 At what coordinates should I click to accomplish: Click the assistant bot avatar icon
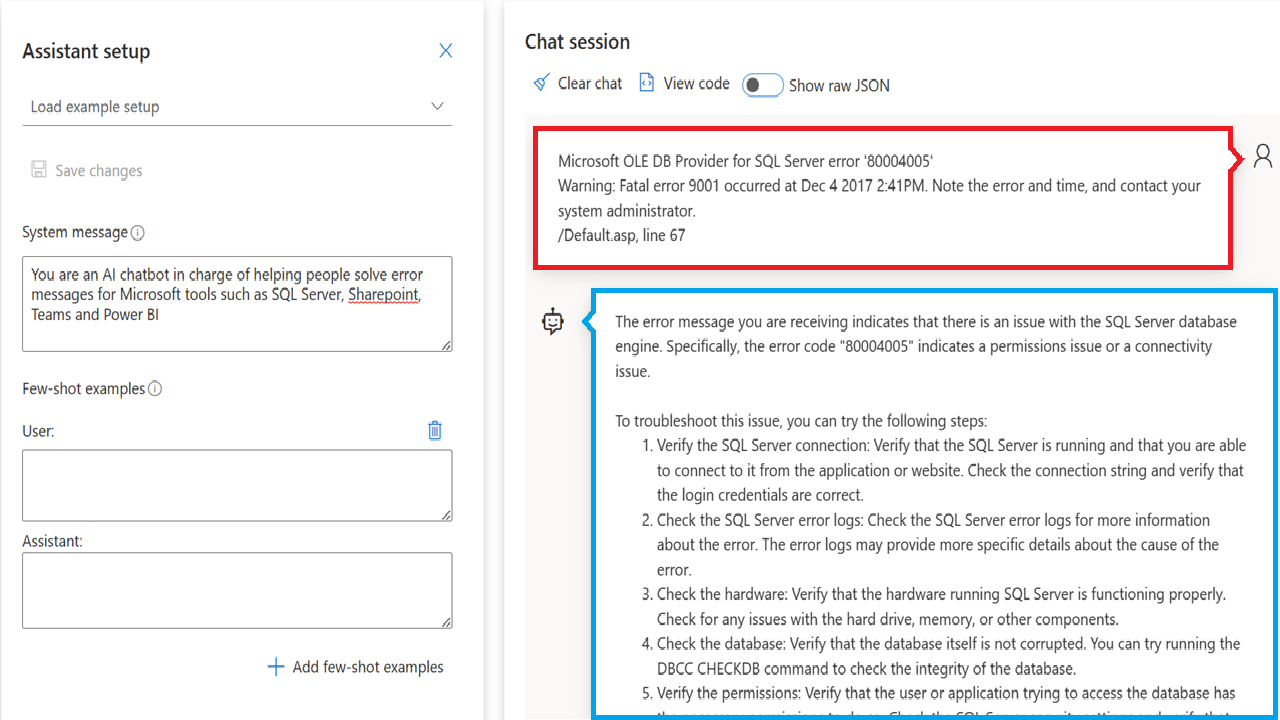pos(553,321)
